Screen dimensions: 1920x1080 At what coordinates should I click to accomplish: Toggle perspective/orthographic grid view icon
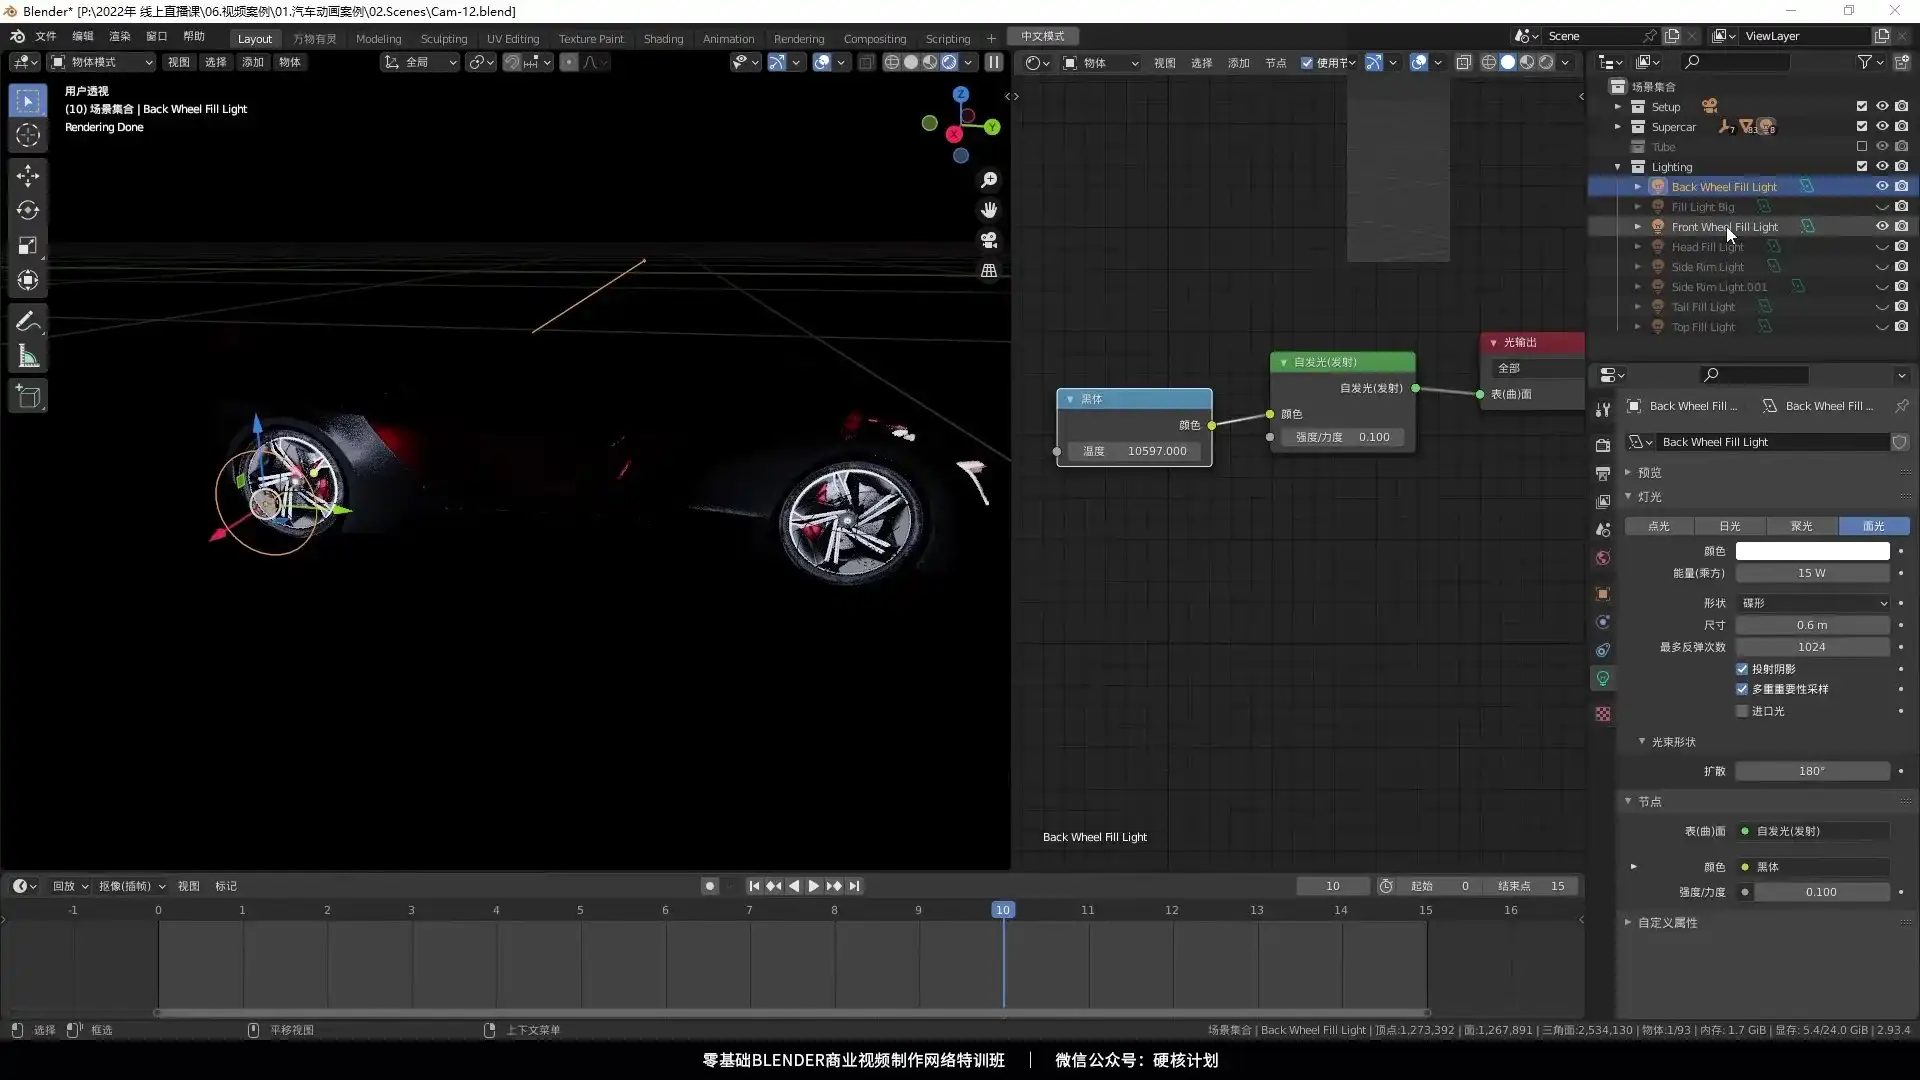(x=989, y=271)
